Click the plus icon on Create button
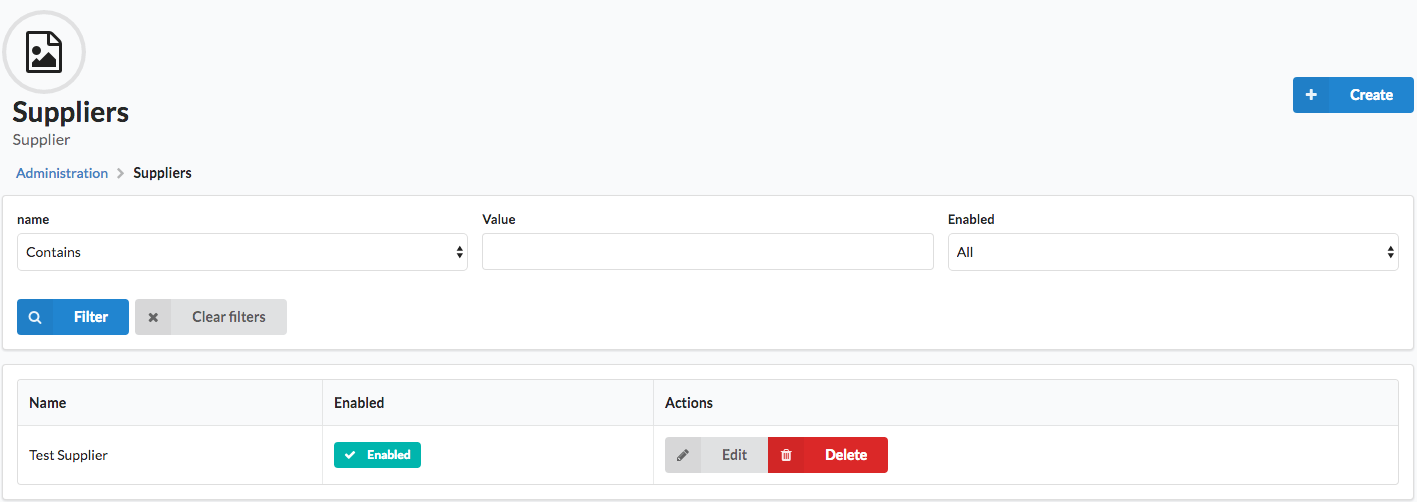 [x=1311, y=95]
